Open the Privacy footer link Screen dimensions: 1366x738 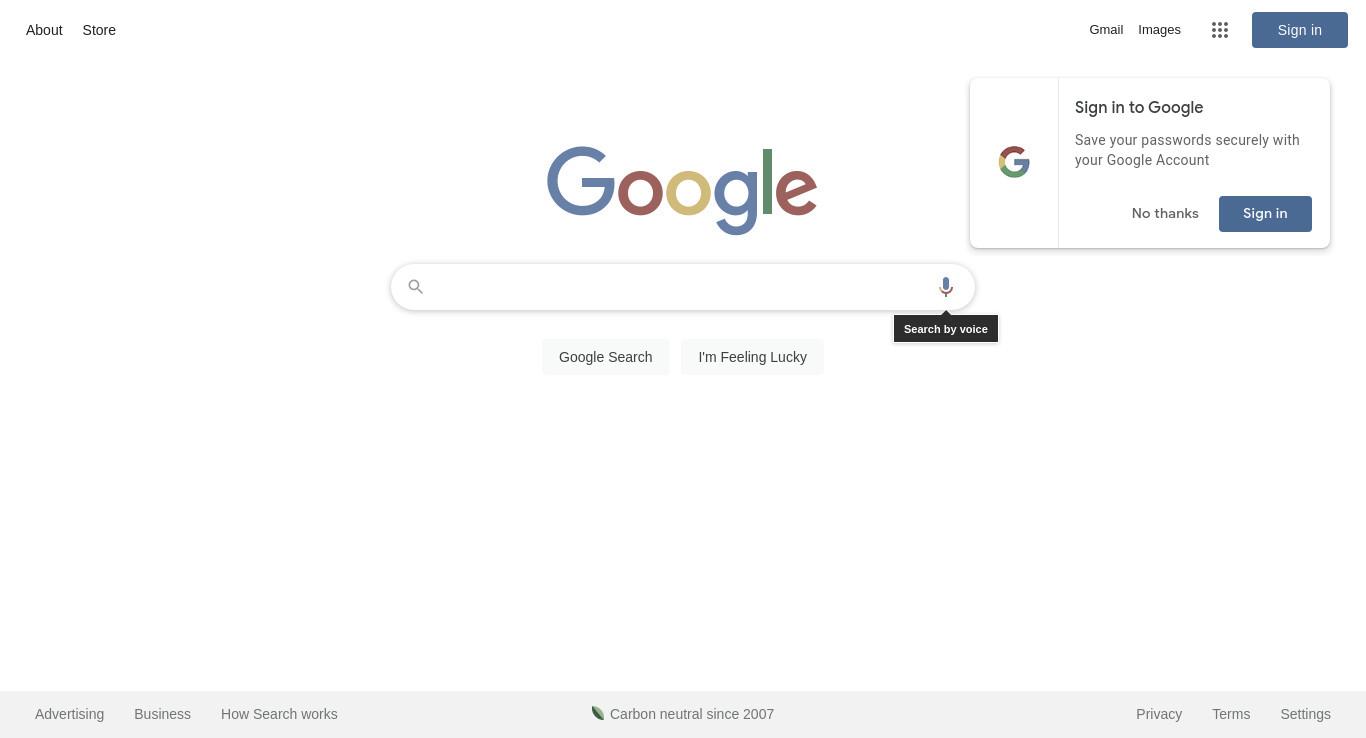(x=1159, y=714)
